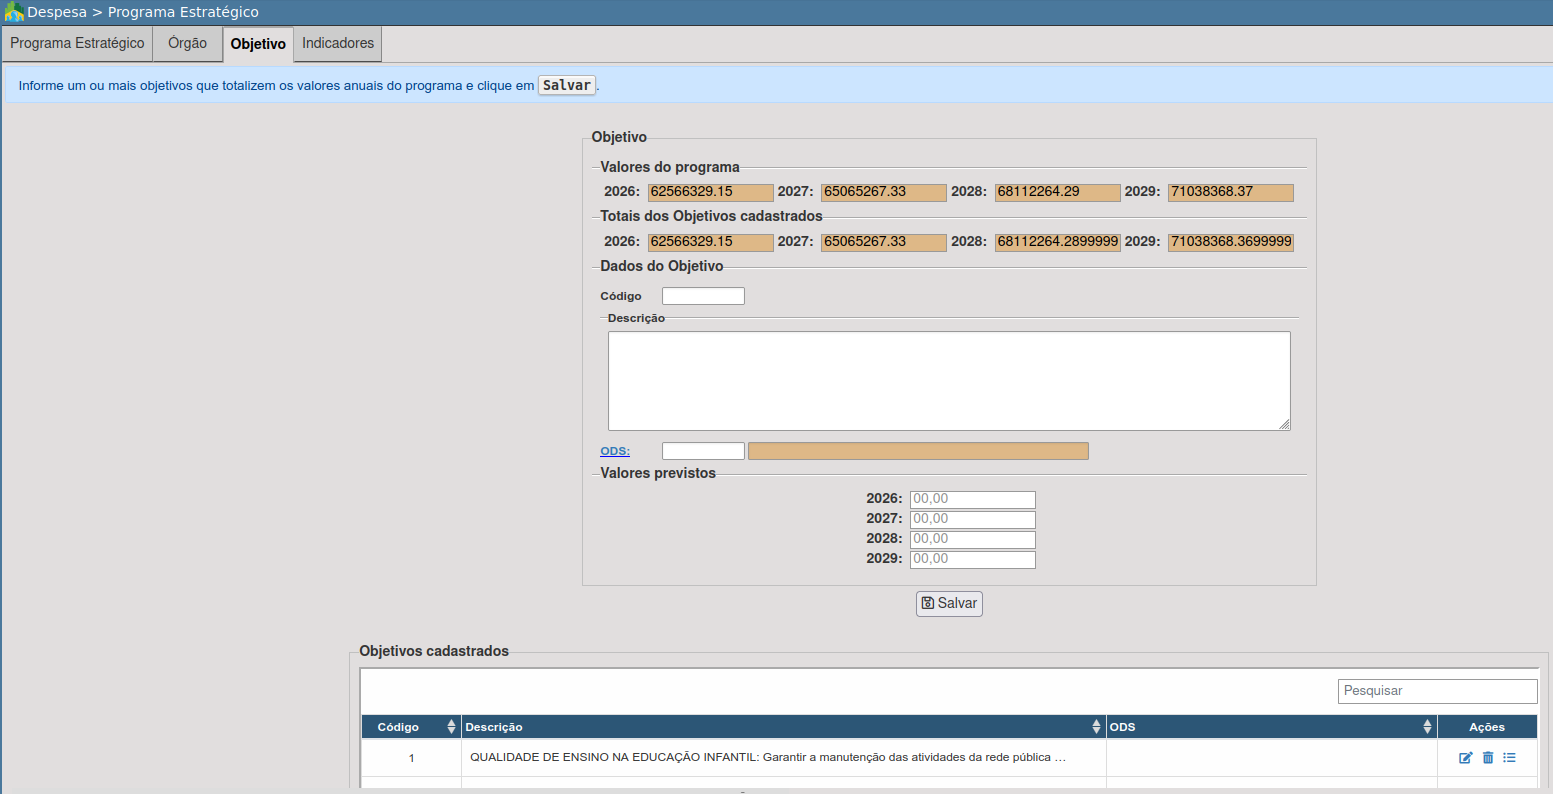This screenshot has height=794, width=1553.
Task: Click the application logo in the title bar
Action: click(x=14, y=12)
